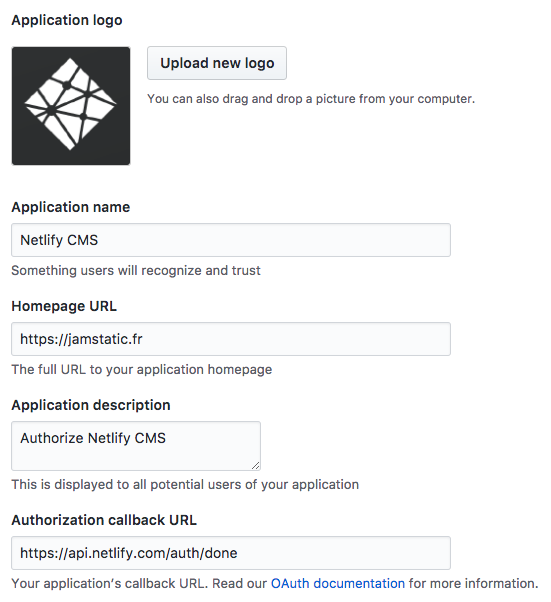Screen dimensions: 551x602
Task: Click inside Application description textarea
Action: (136, 446)
